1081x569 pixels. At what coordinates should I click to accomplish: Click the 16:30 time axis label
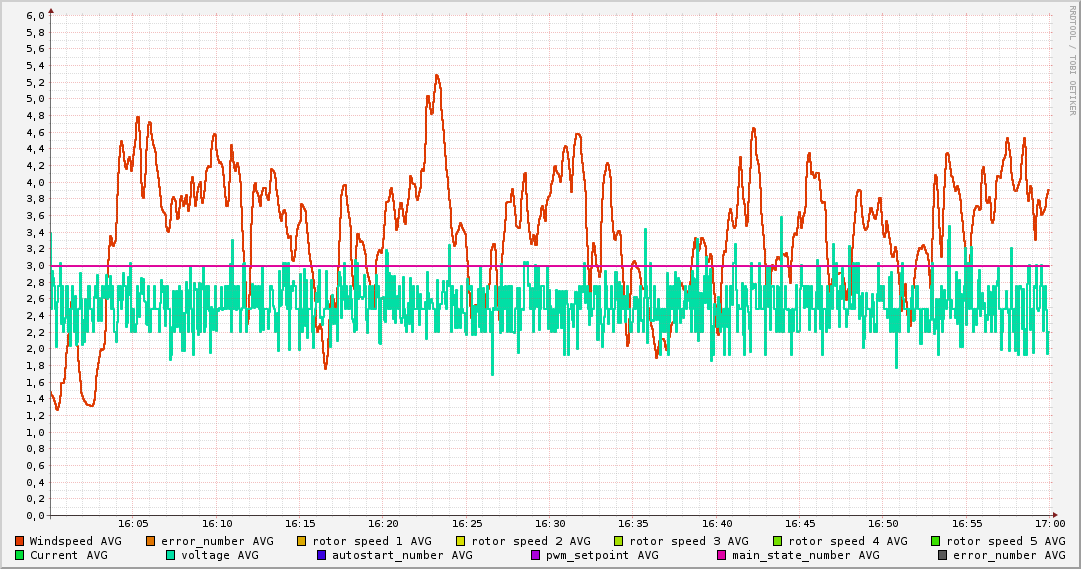tap(550, 523)
